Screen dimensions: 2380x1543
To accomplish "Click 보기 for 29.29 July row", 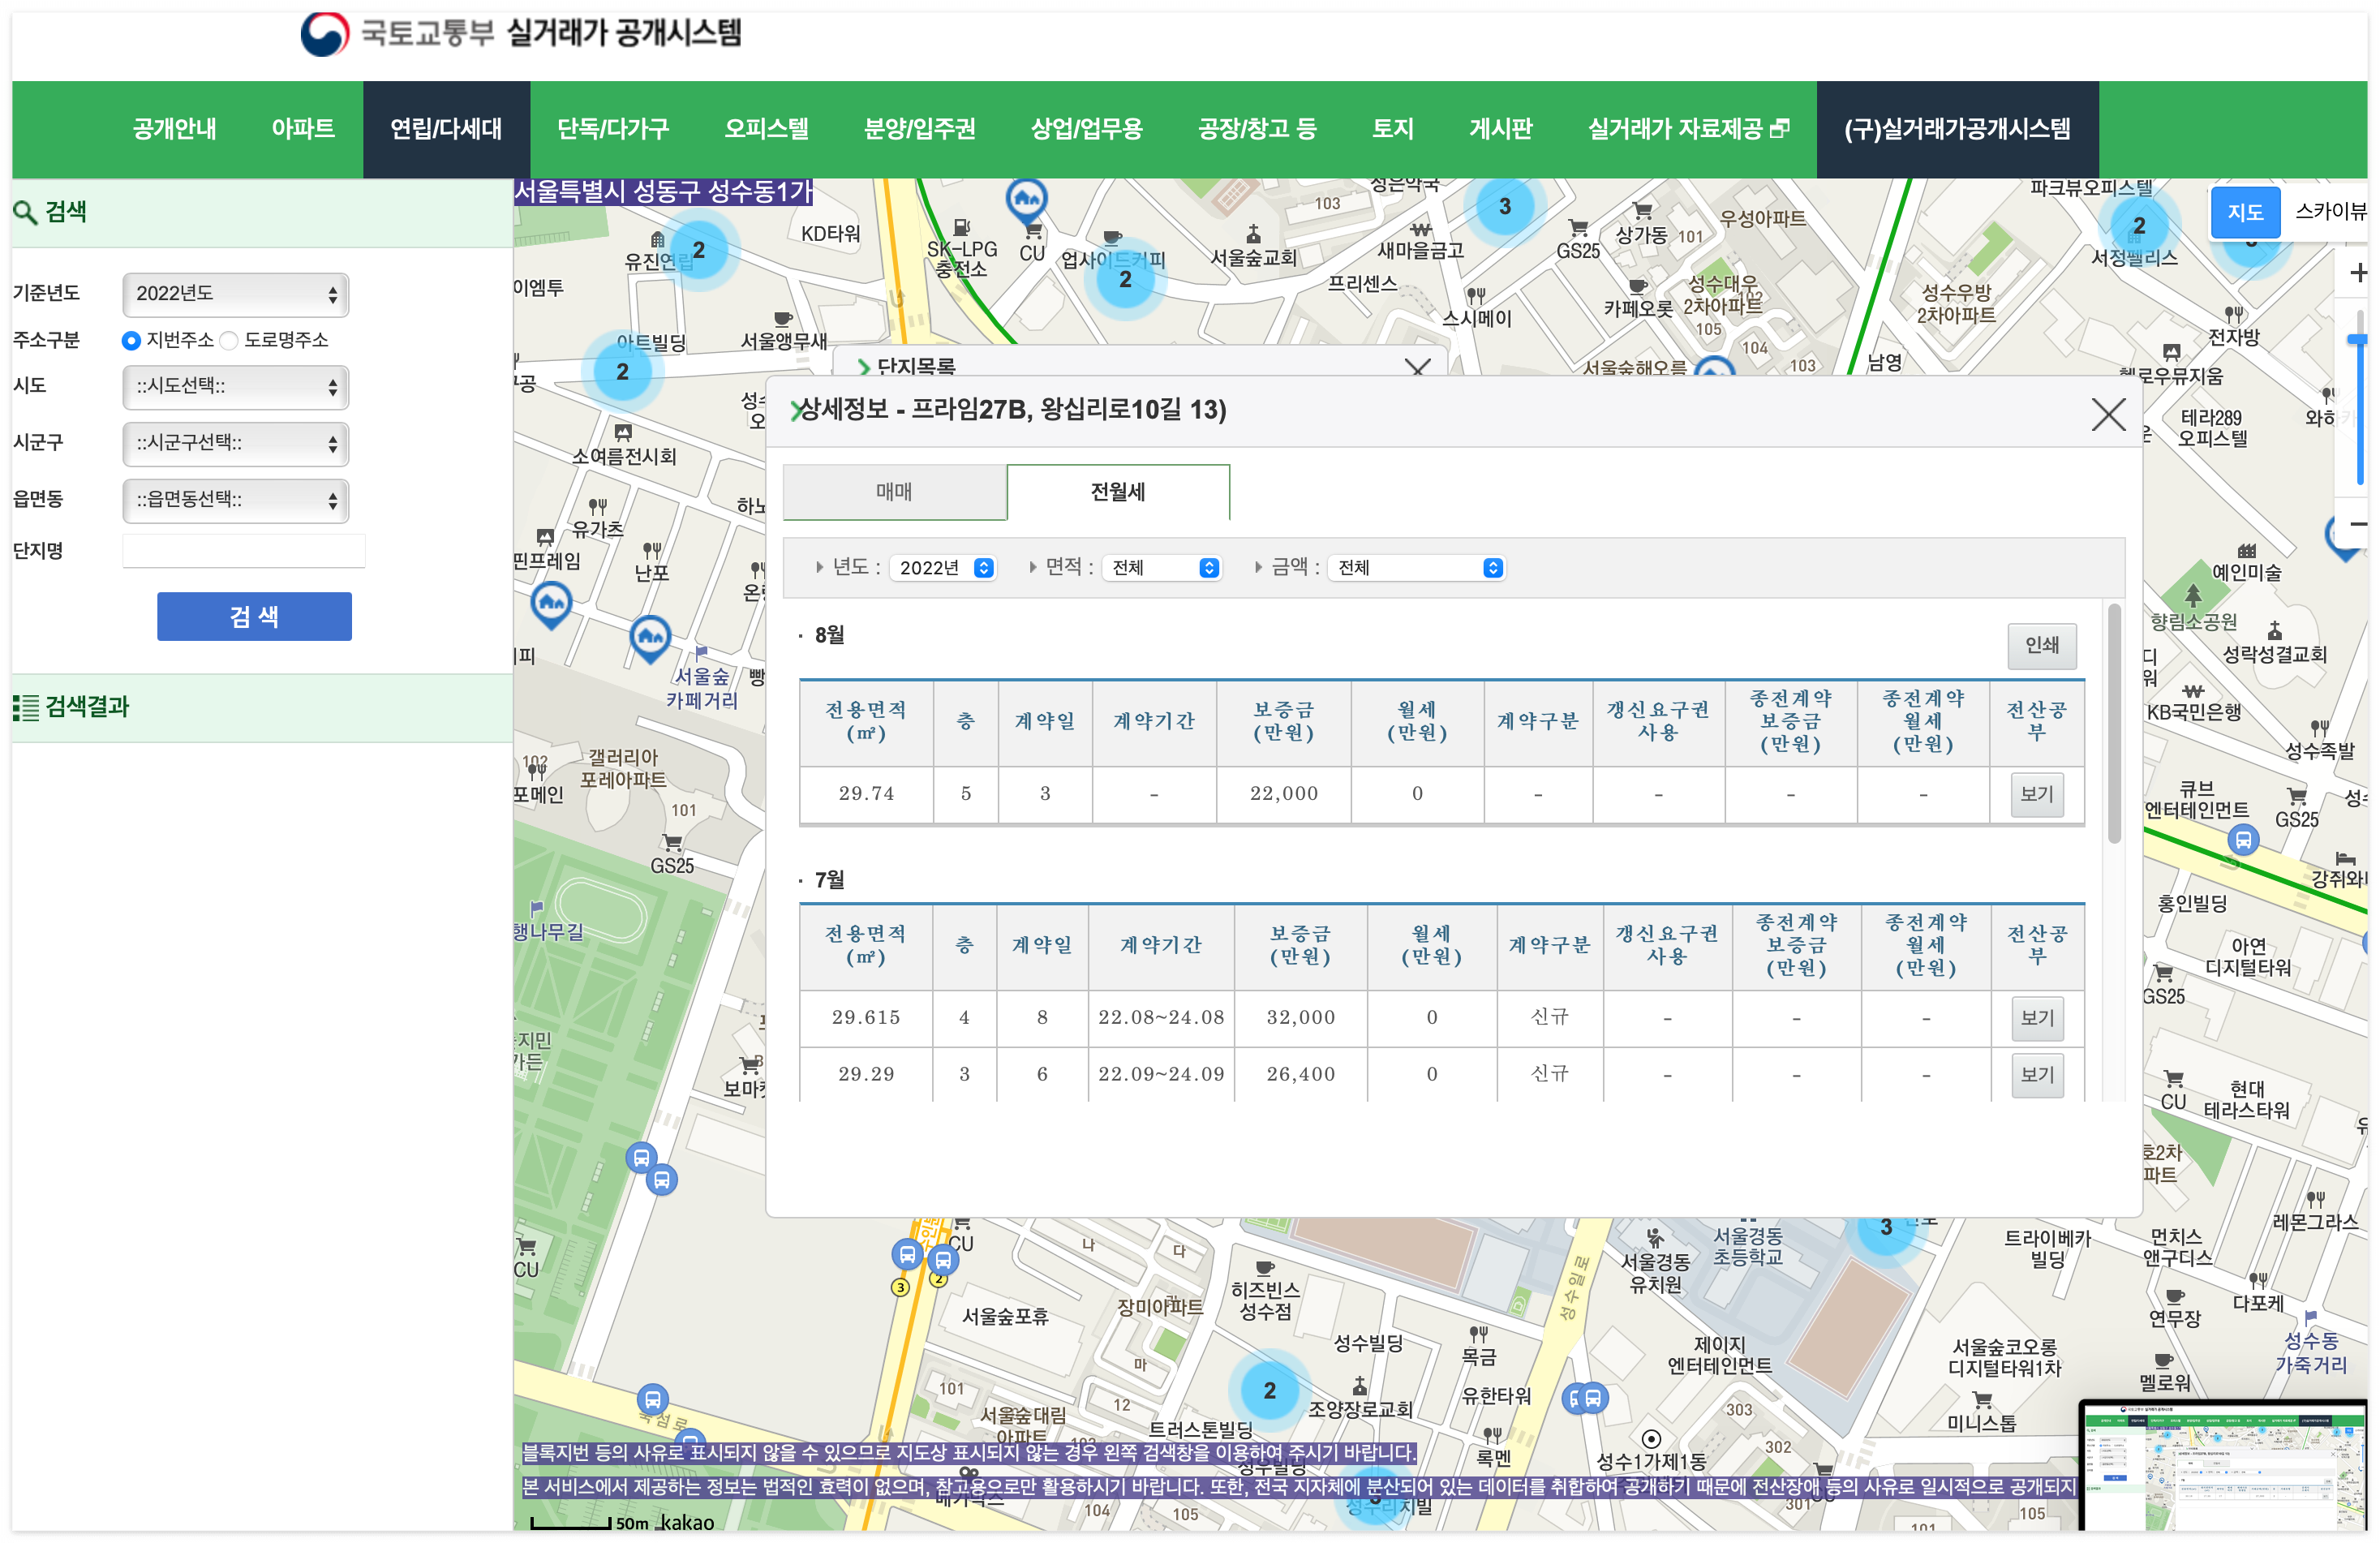I will [2037, 1075].
